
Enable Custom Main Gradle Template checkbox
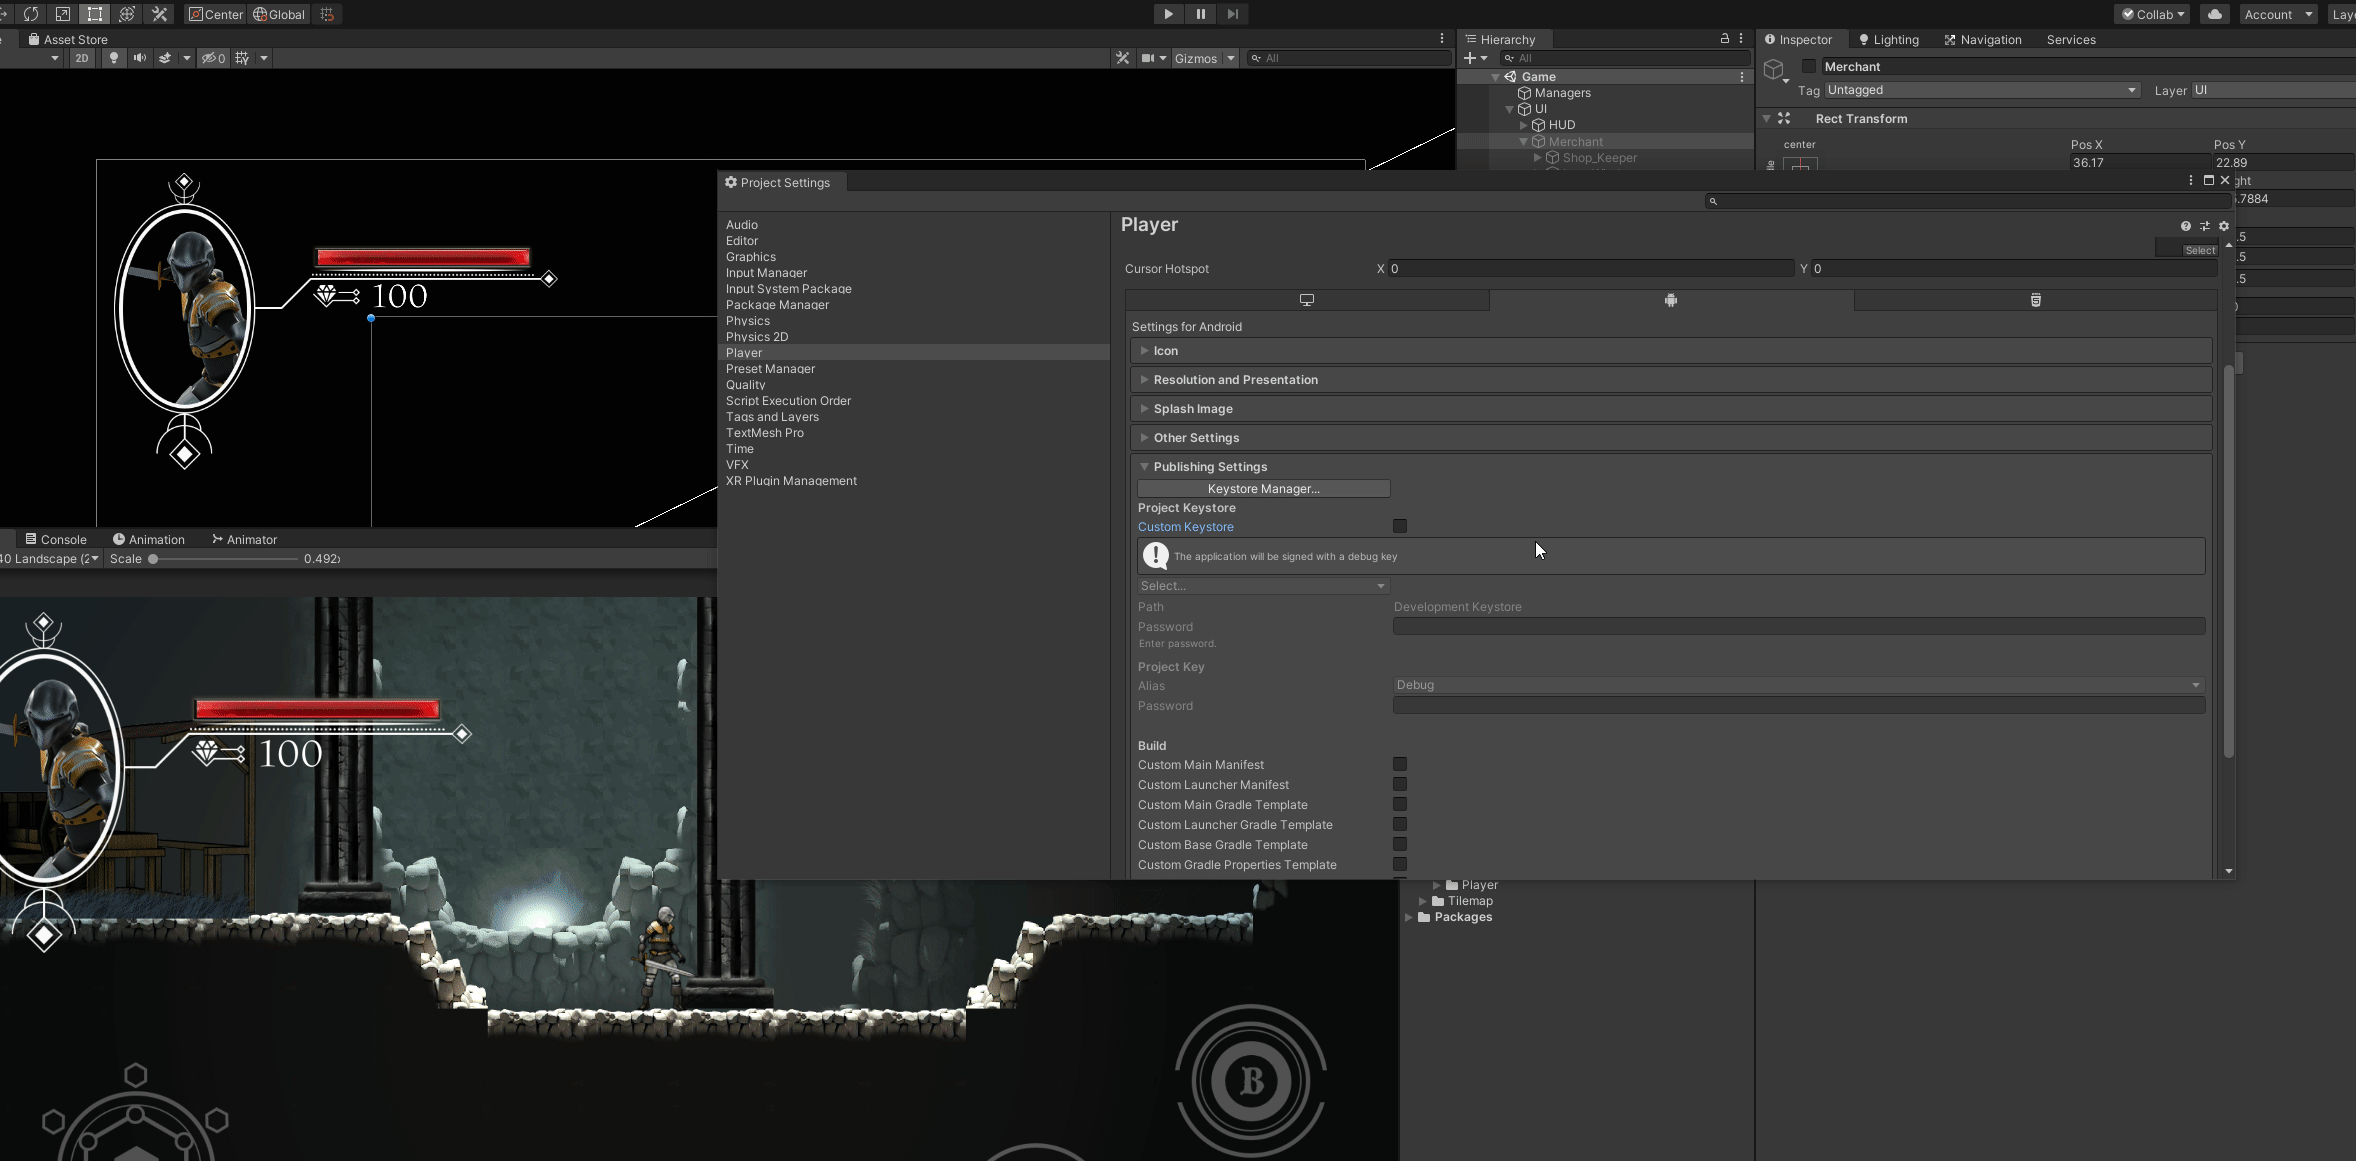pyautogui.click(x=1400, y=804)
